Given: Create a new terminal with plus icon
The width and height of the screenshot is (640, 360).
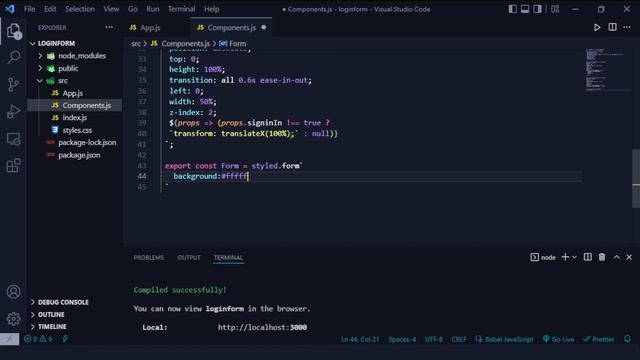Looking at the screenshot, I should (565, 257).
